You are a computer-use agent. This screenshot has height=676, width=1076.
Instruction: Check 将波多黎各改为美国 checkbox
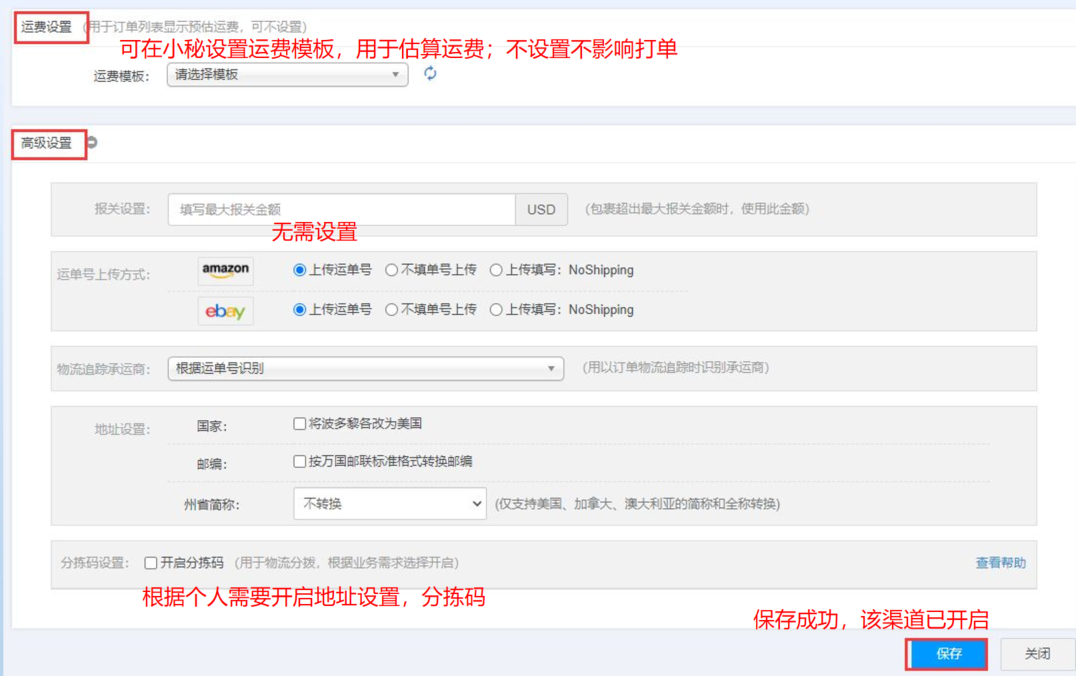coord(299,424)
